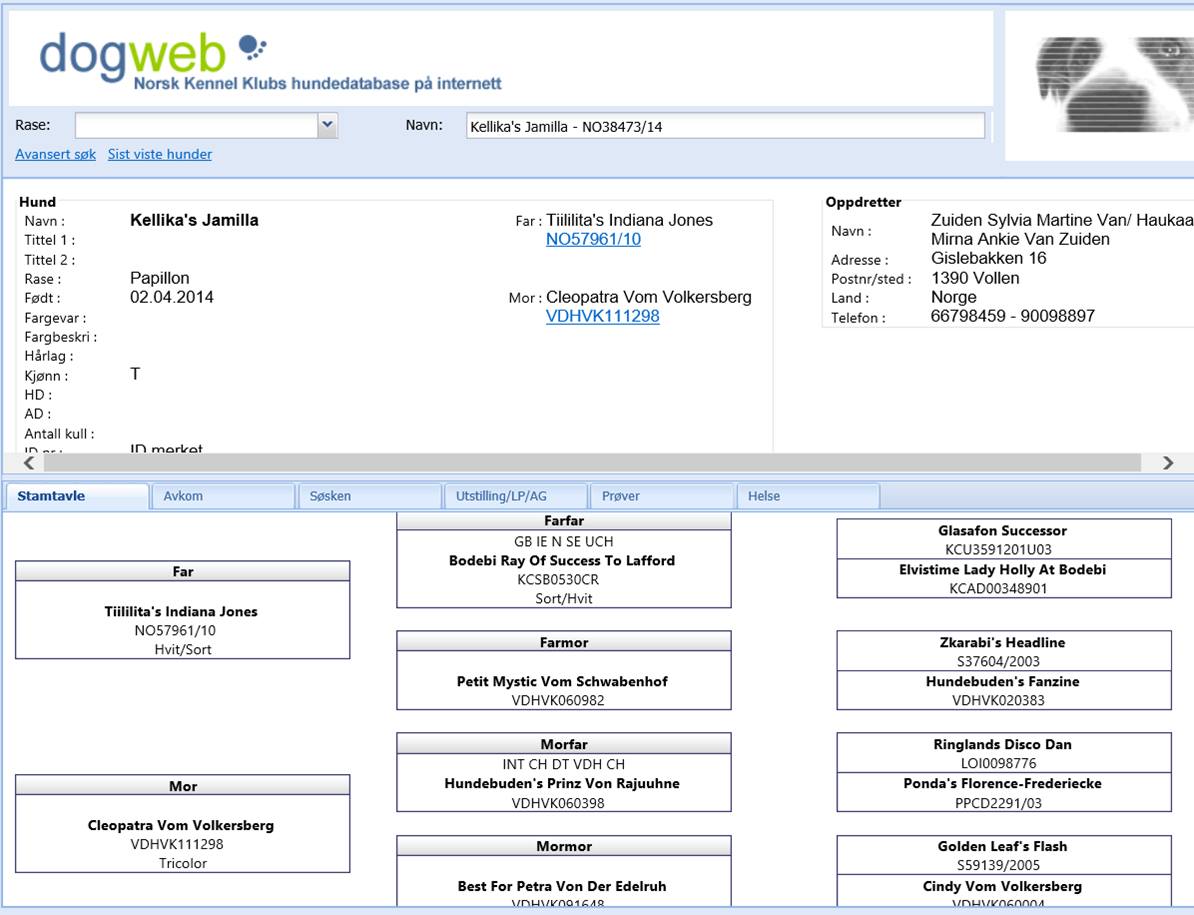
Task: Select Ponda's Florence-Frederiecke in pedigree
Action: (x=1002, y=783)
